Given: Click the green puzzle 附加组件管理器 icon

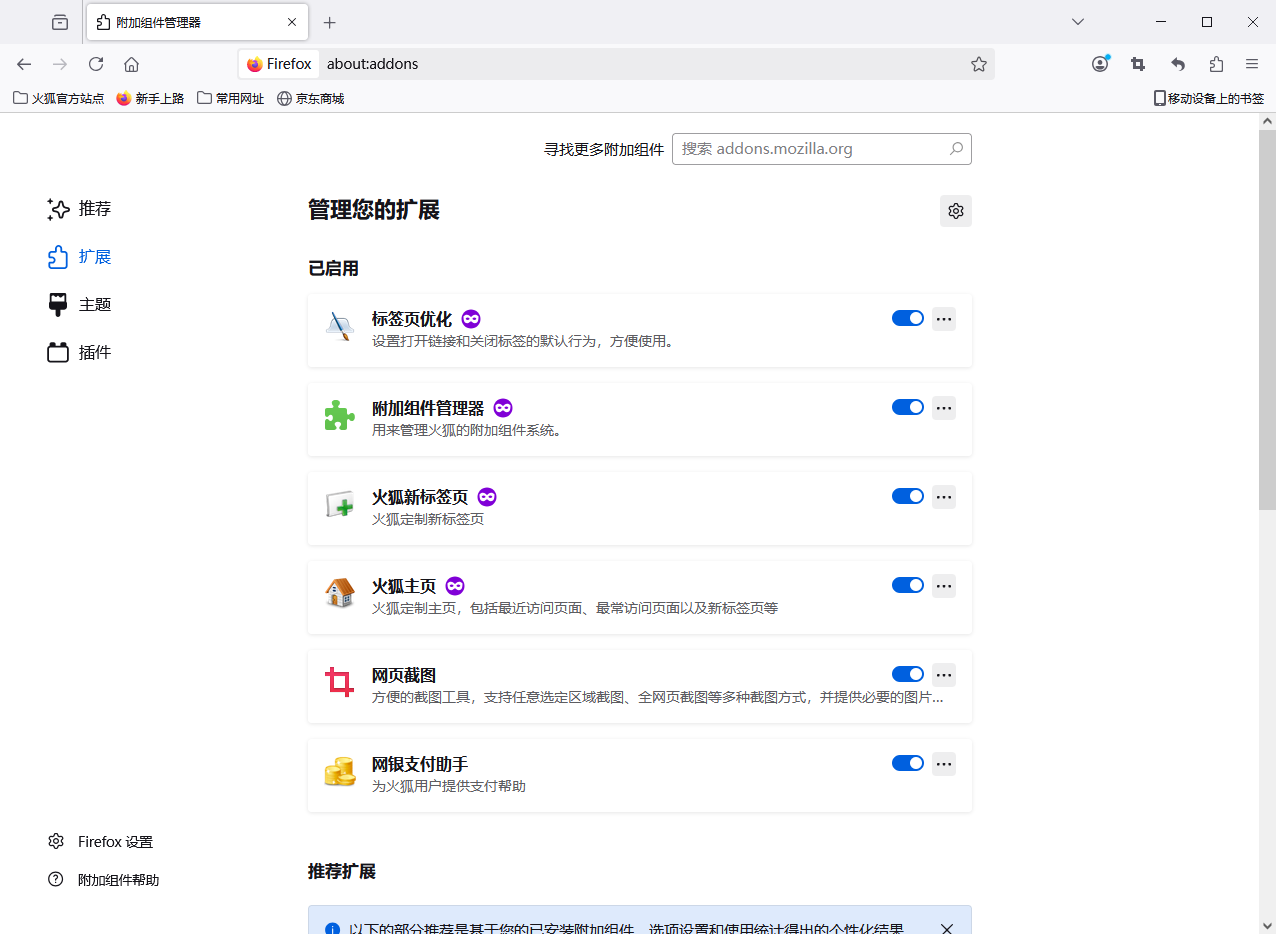Looking at the screenshot, I should tap(340, 416).
